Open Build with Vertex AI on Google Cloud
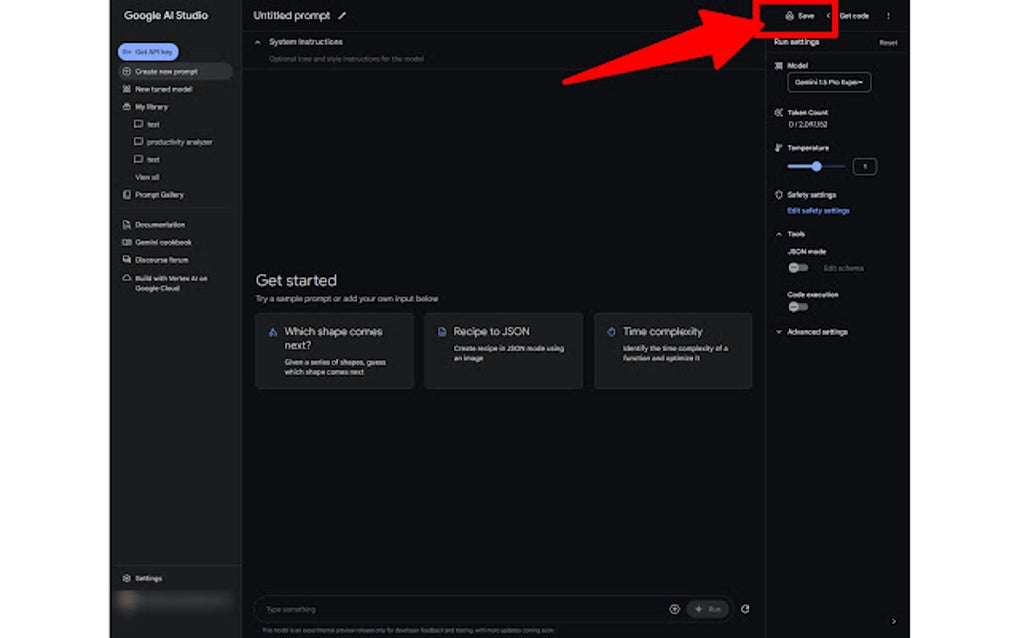This screenshot has height=638, width=1020. point(170,278)
